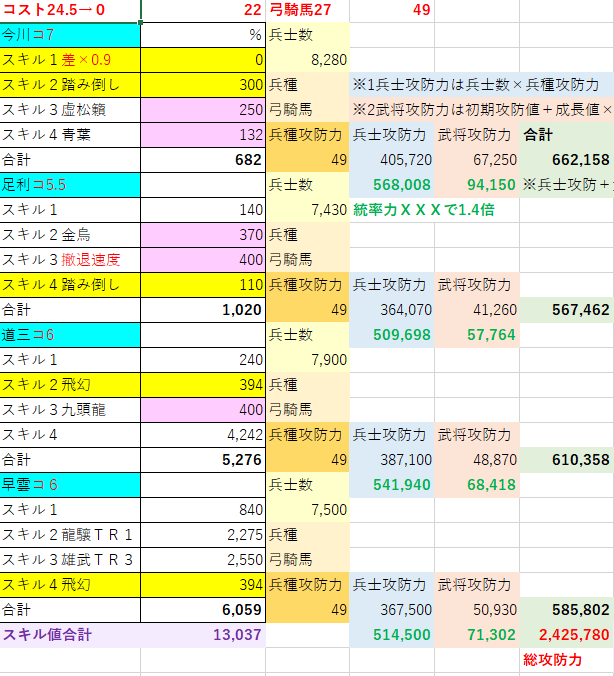Viewport: 614px width, 676px height.
Task: Select the スキル4 value 4,242 cell
Action: (203, 435)
